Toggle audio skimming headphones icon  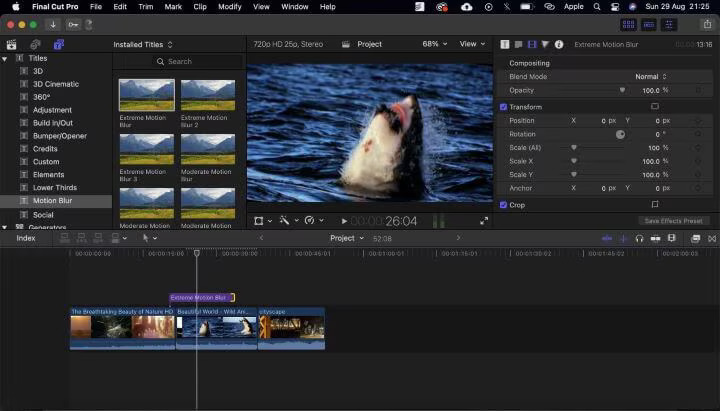[x=639, y=238]
